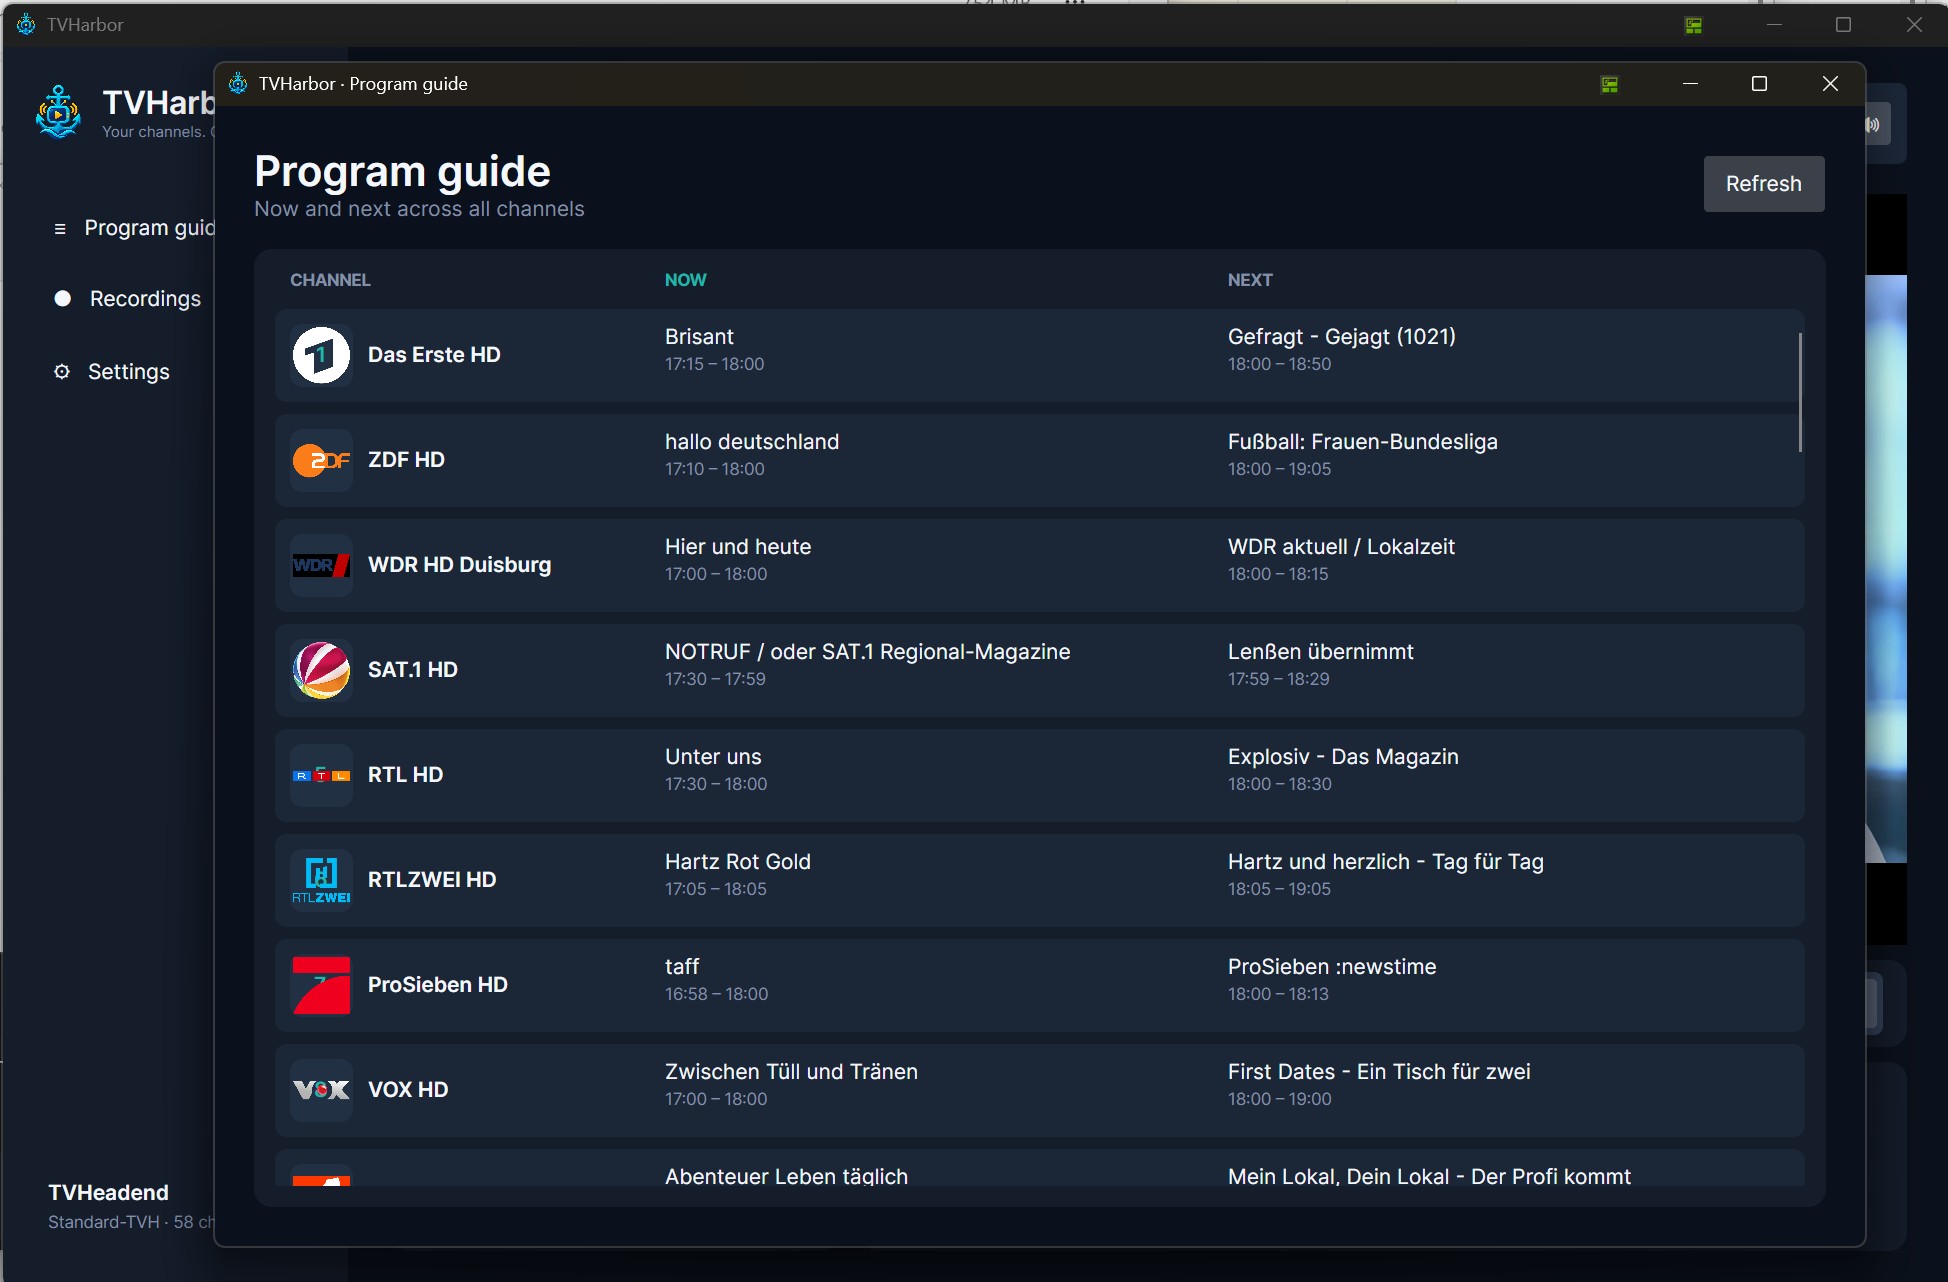
Task: Refresh the program guide
Action: [x=1764, y=184]
